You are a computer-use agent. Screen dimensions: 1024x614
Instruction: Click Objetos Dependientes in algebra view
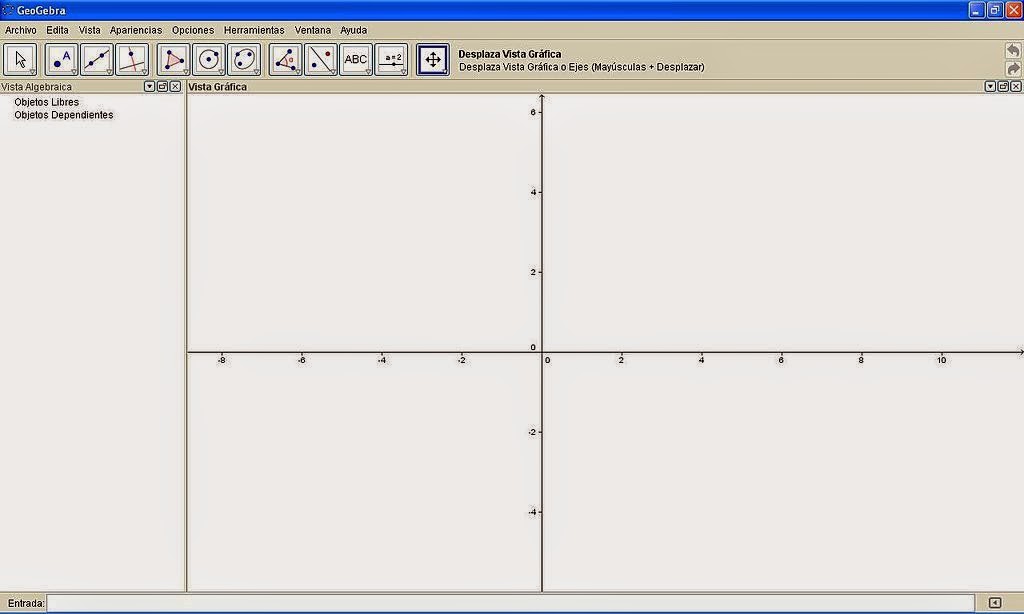[64, 115]
